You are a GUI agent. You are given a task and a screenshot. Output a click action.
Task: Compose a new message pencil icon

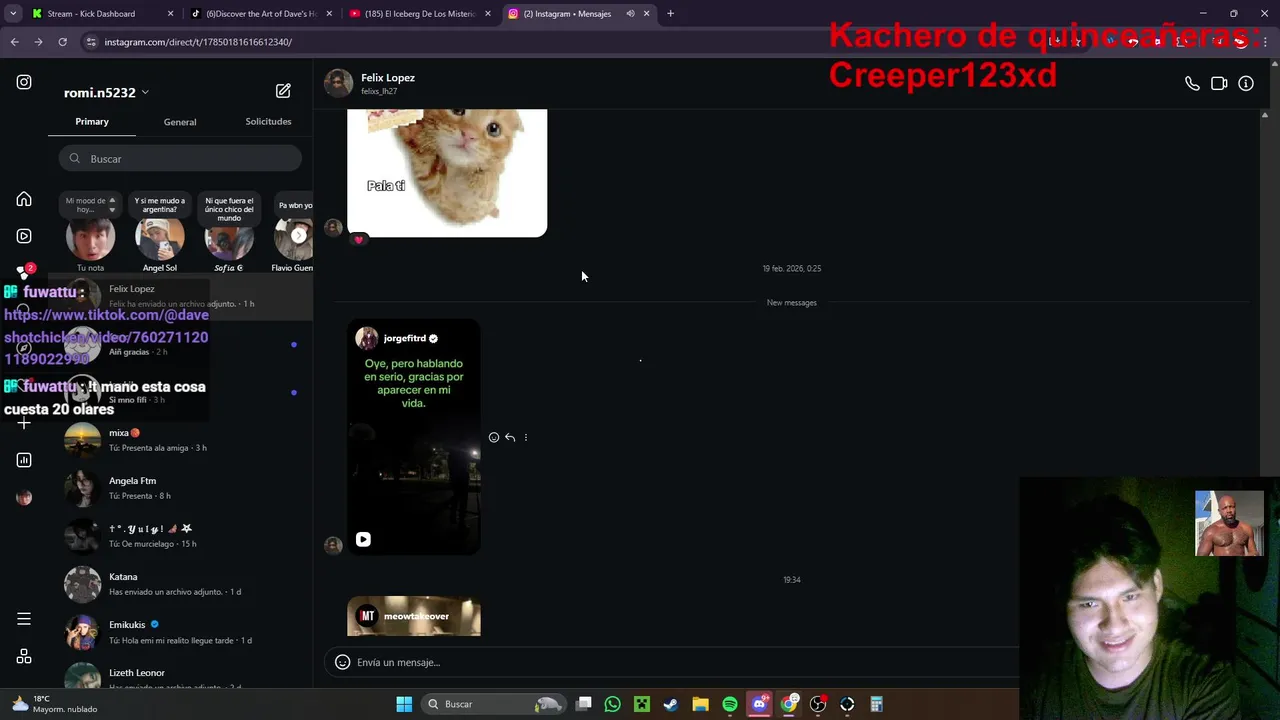pos(283,91)
